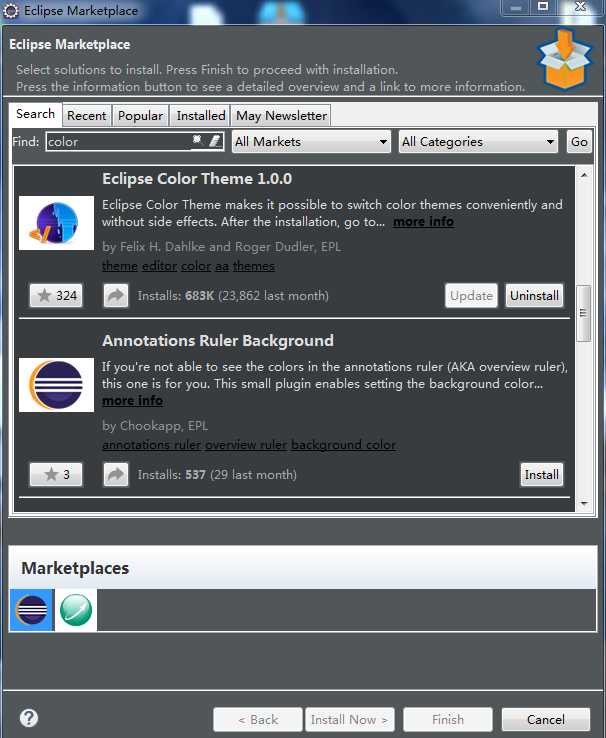Switch to the Installed tab
The width and height of the screenshot is (606, 738).
[x=201, y=116]
